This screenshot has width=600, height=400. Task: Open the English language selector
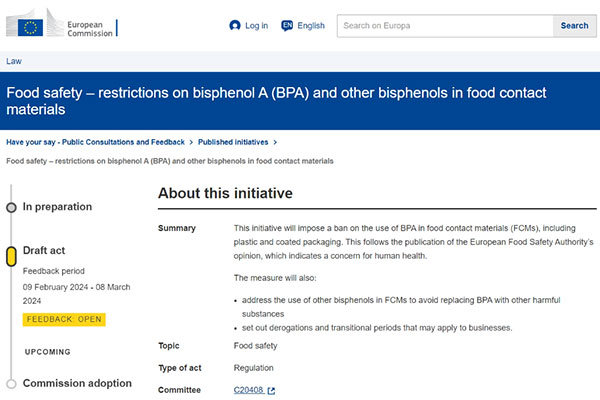pyautogui.click(x=303, y=26)
